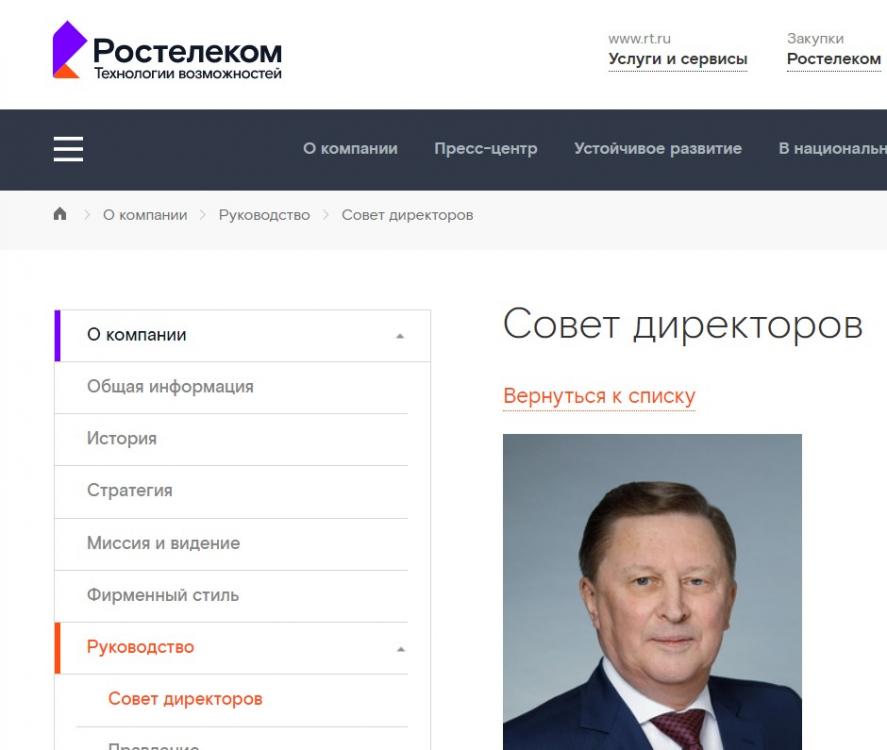Image resolution: width=887 pixels, height=750 pixels.
Task: Click the «Услуги и сервисы» link
Action: point(678,59)
